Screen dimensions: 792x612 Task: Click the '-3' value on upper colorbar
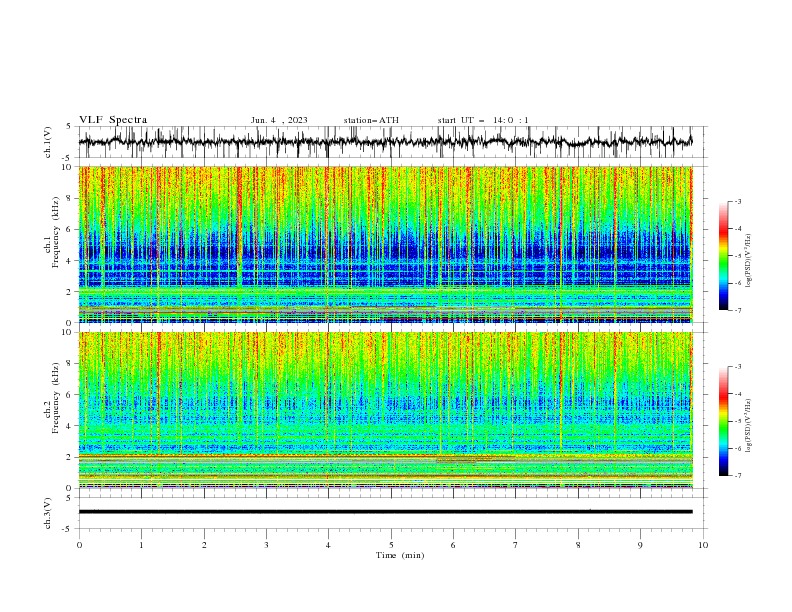[737, 201]
